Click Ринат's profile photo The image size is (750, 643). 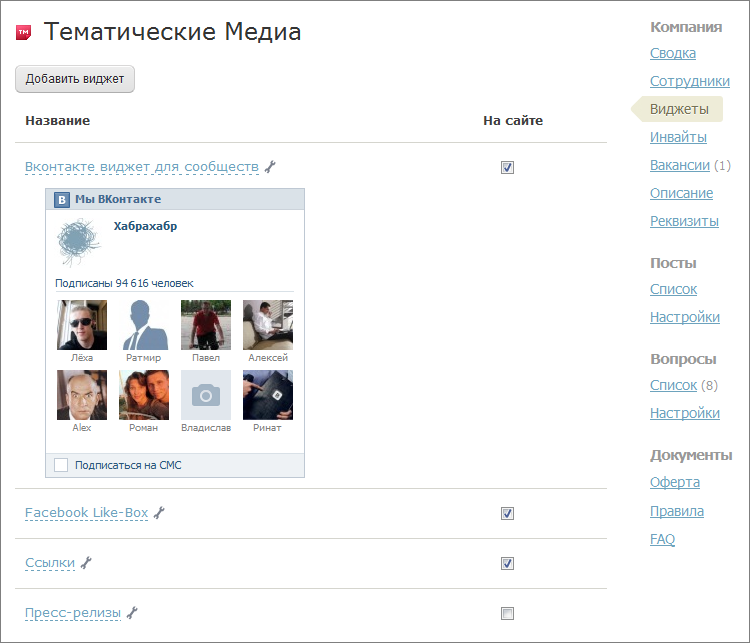[268, 395]
